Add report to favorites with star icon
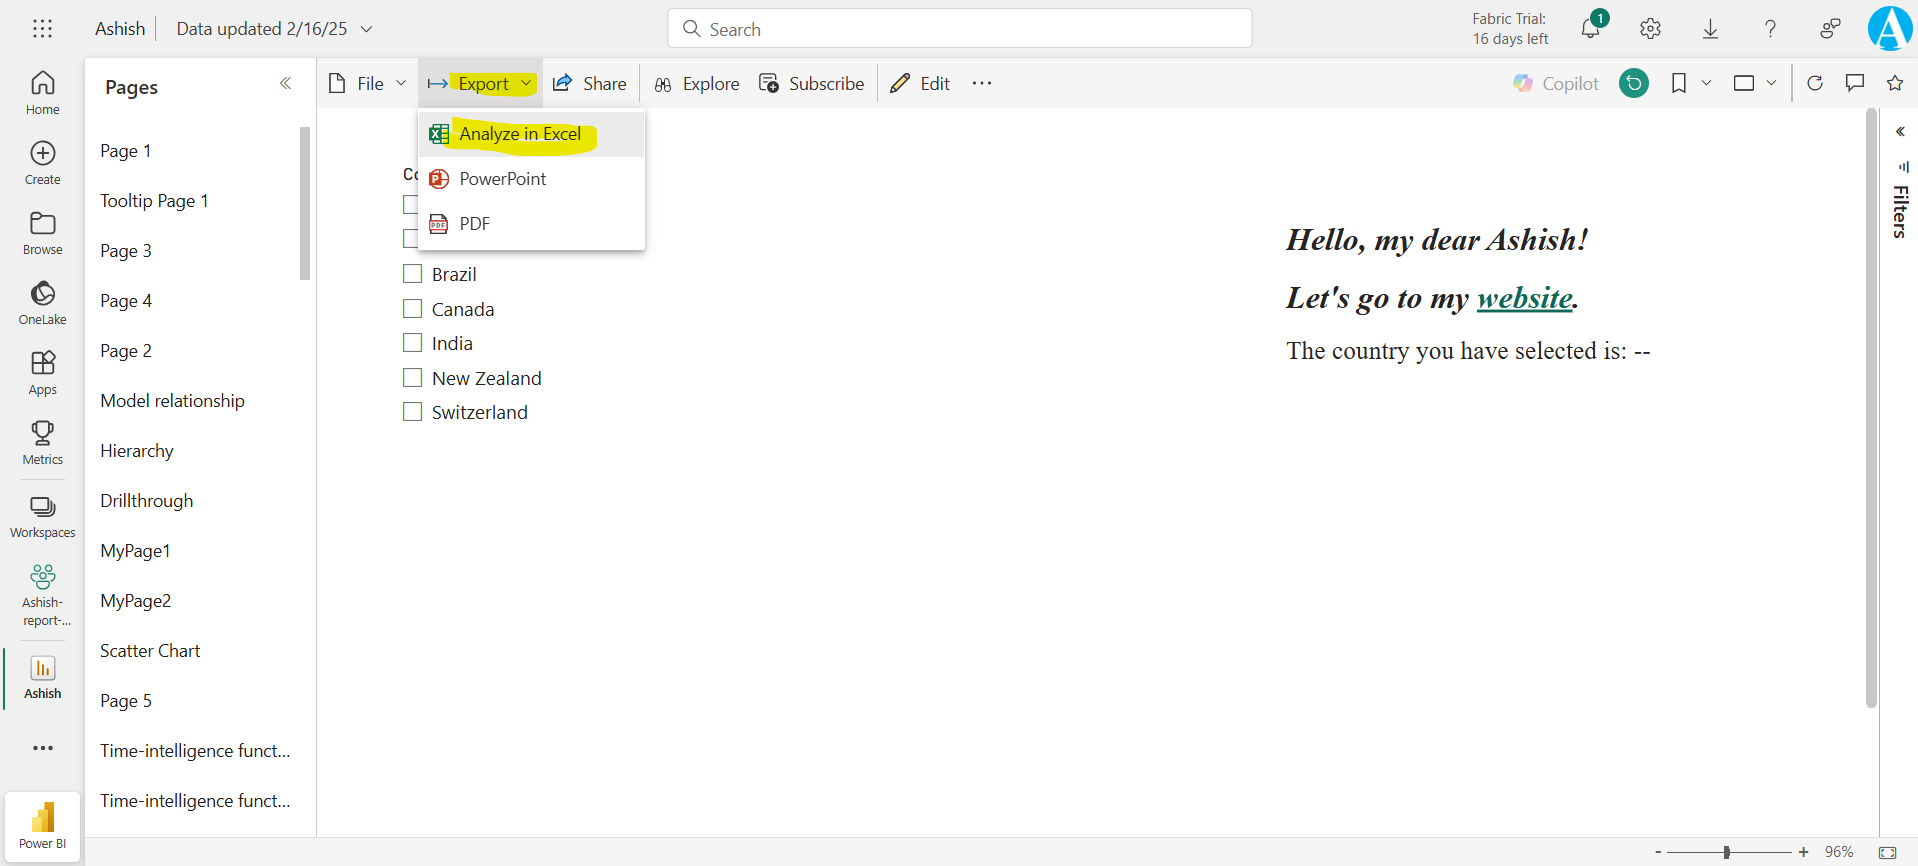The height and width of the screenshot is (866, 1918). [x=1894, y=83]
